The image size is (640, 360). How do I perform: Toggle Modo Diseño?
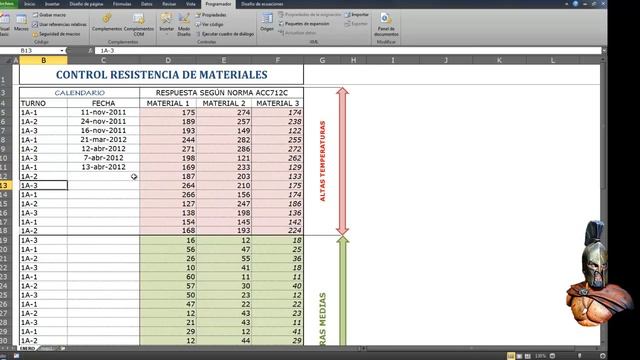point(184,24)
